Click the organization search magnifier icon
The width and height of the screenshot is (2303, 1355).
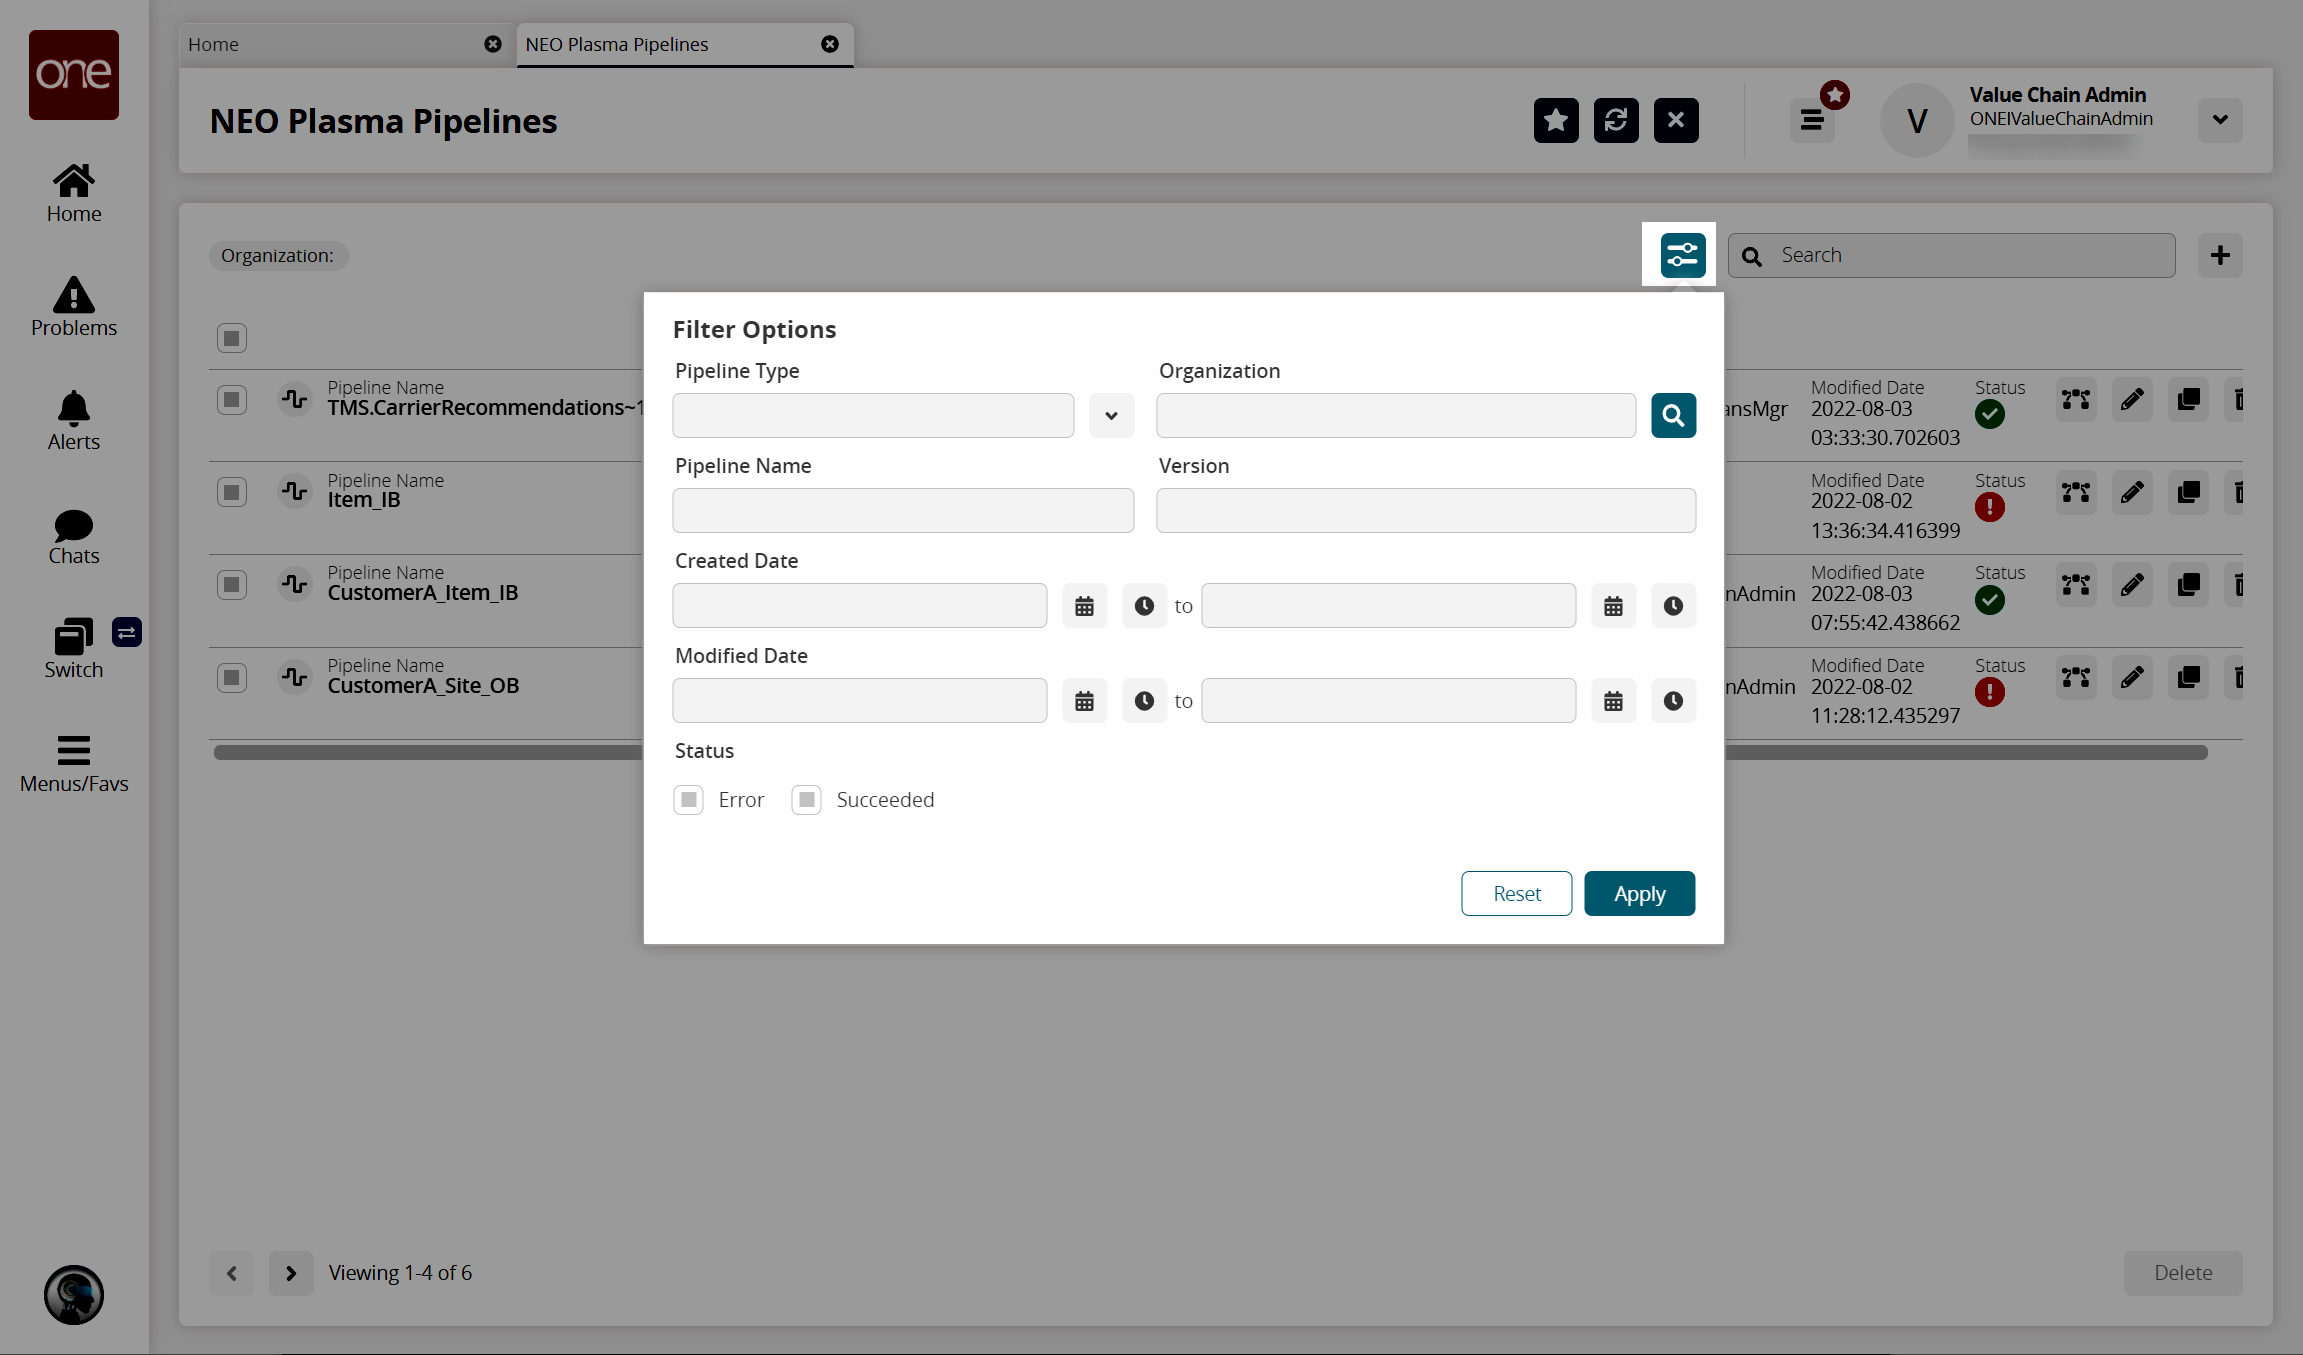tap(1672, 415)
